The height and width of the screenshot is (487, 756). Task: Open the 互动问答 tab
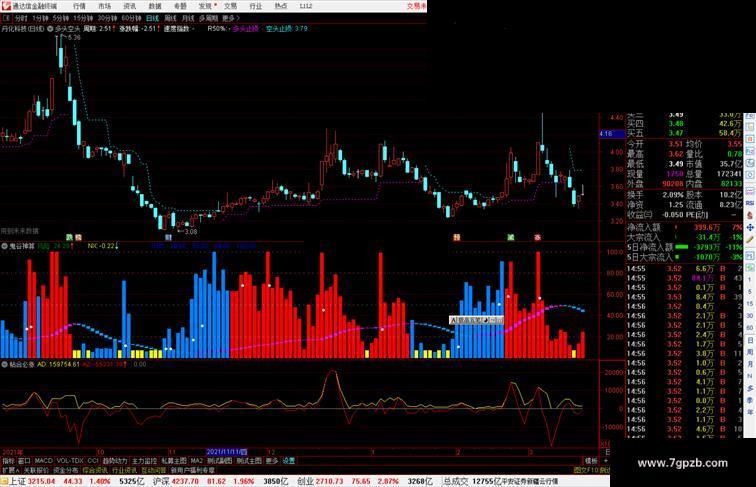(x=153, y=470)
